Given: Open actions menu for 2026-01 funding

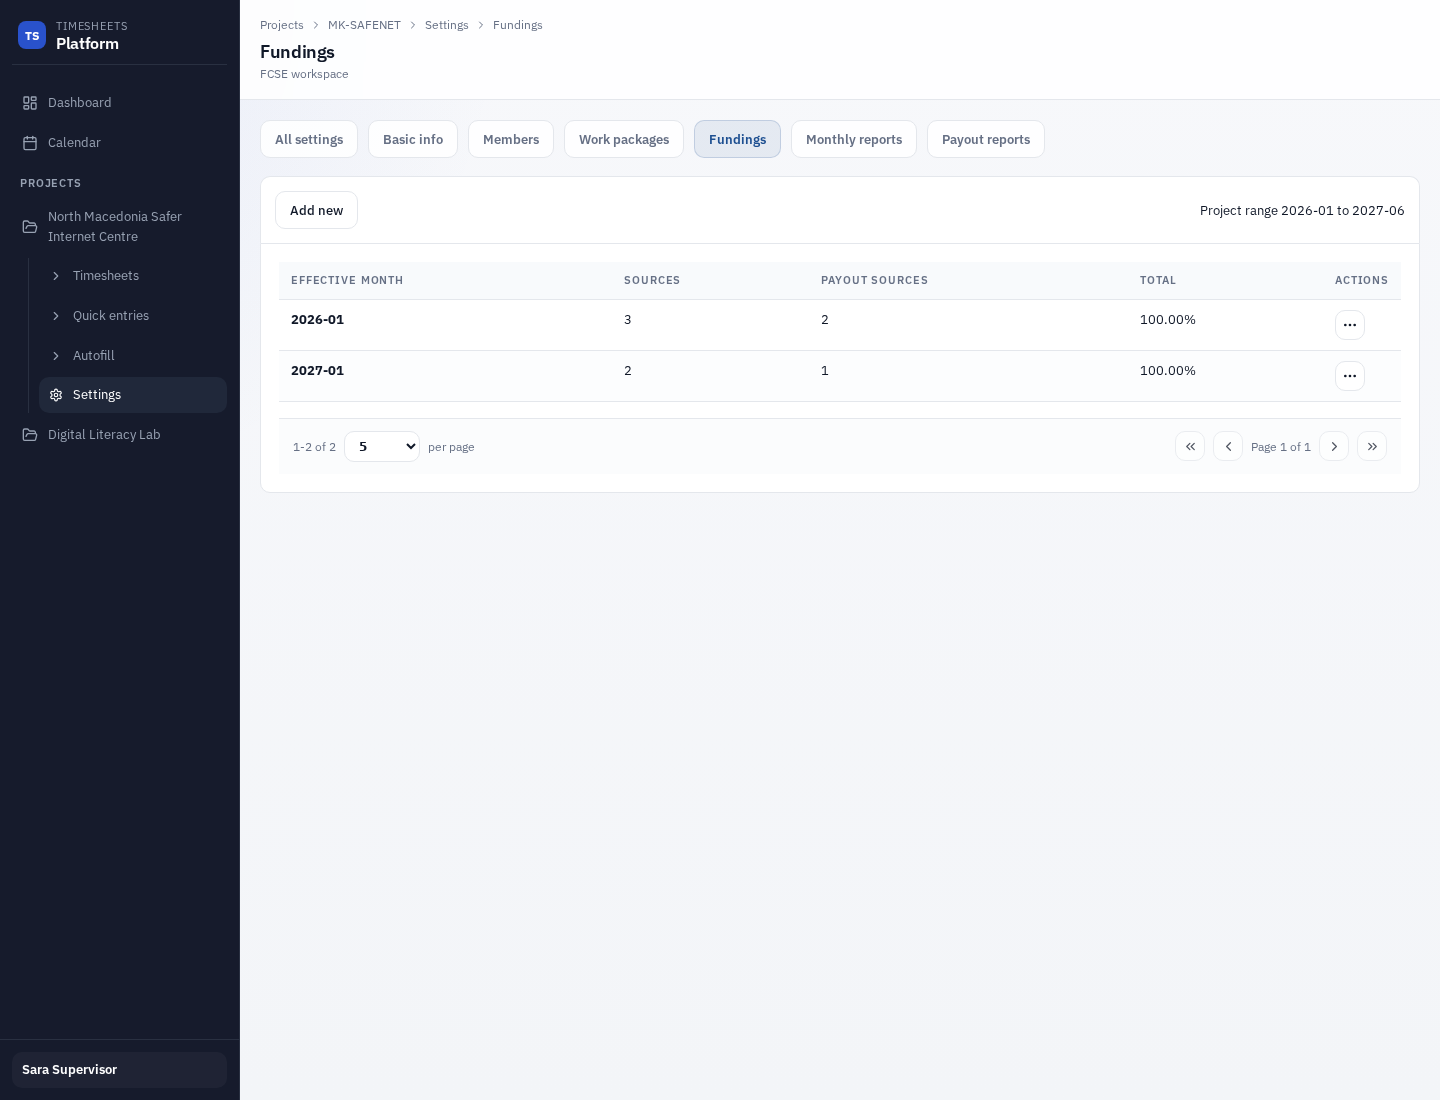Looking at the screenshot, I should pyautogui.click(x=1349, y=325).
